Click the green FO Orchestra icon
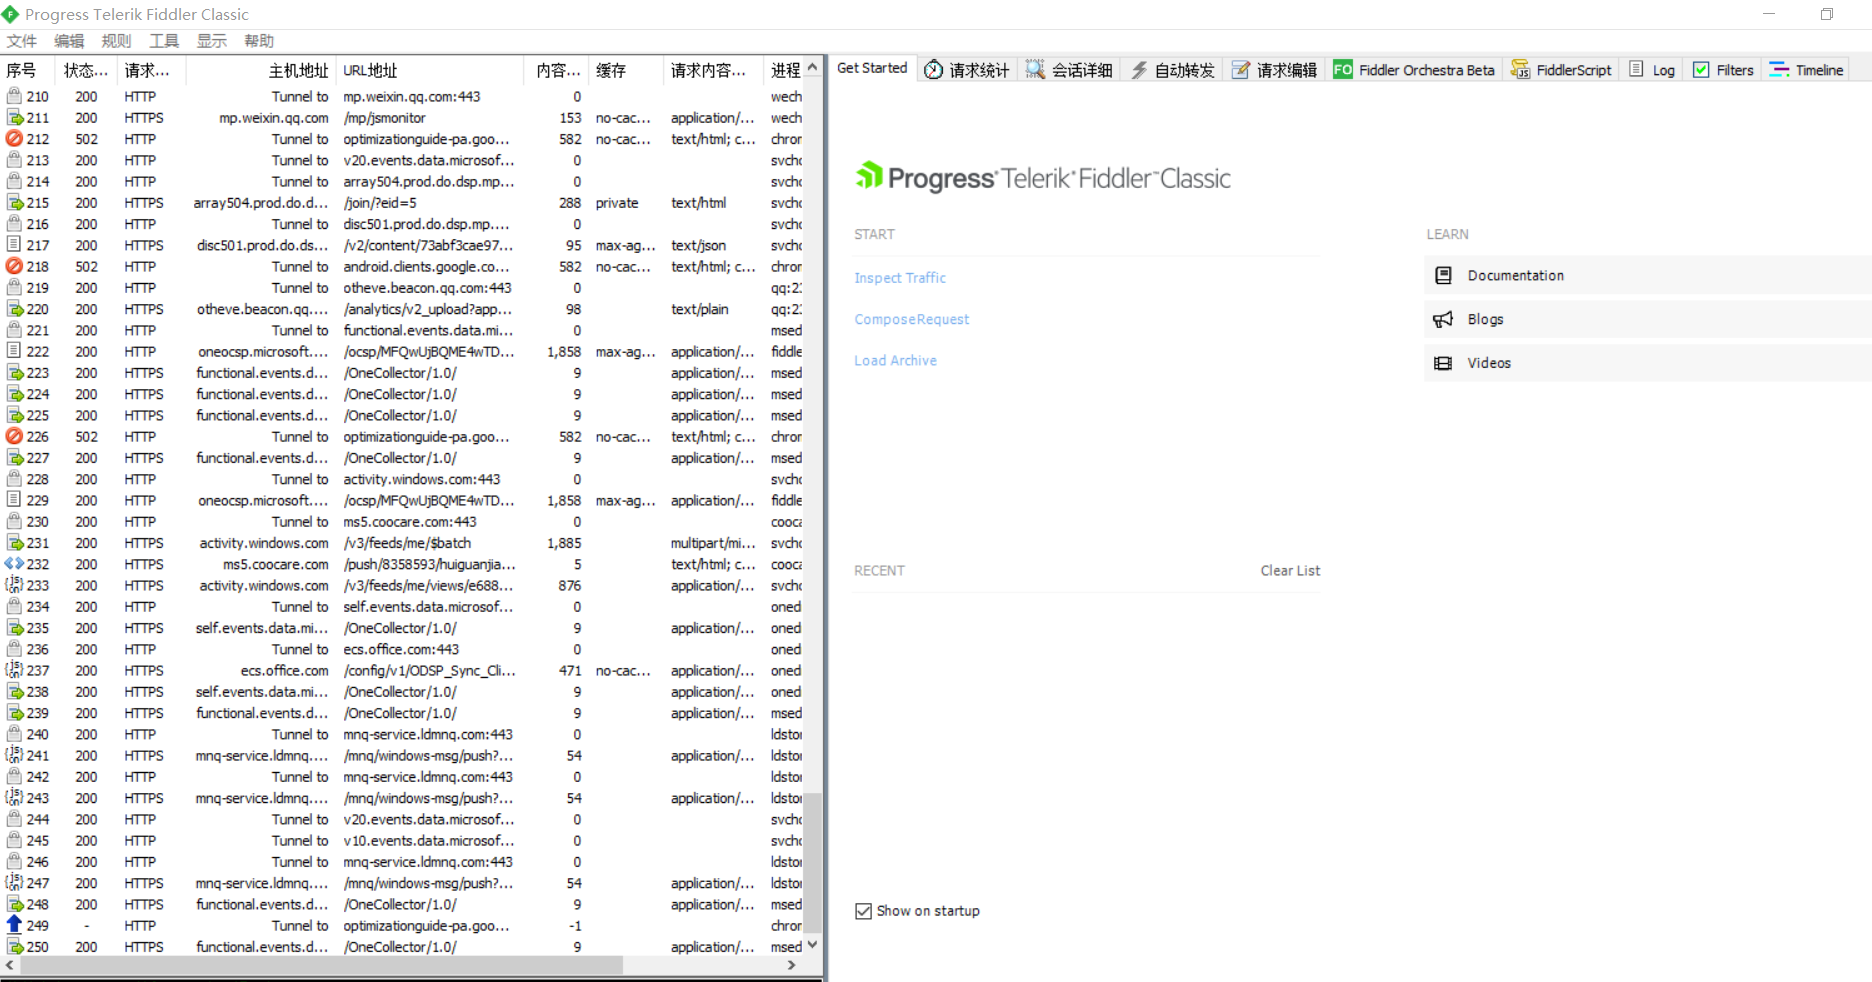The image size is (1872, 982). coord(1343,70)
